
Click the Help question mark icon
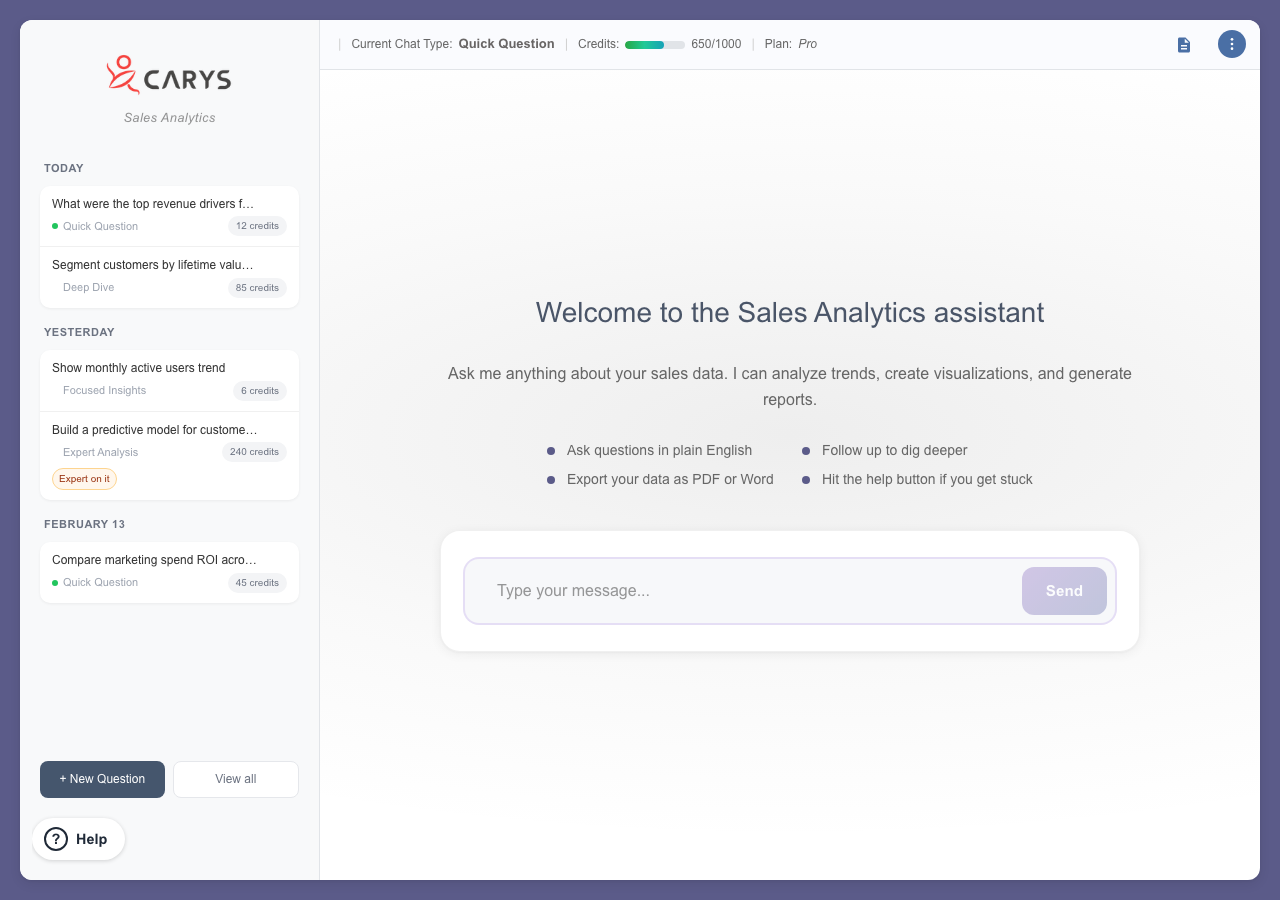pos(56,839)
